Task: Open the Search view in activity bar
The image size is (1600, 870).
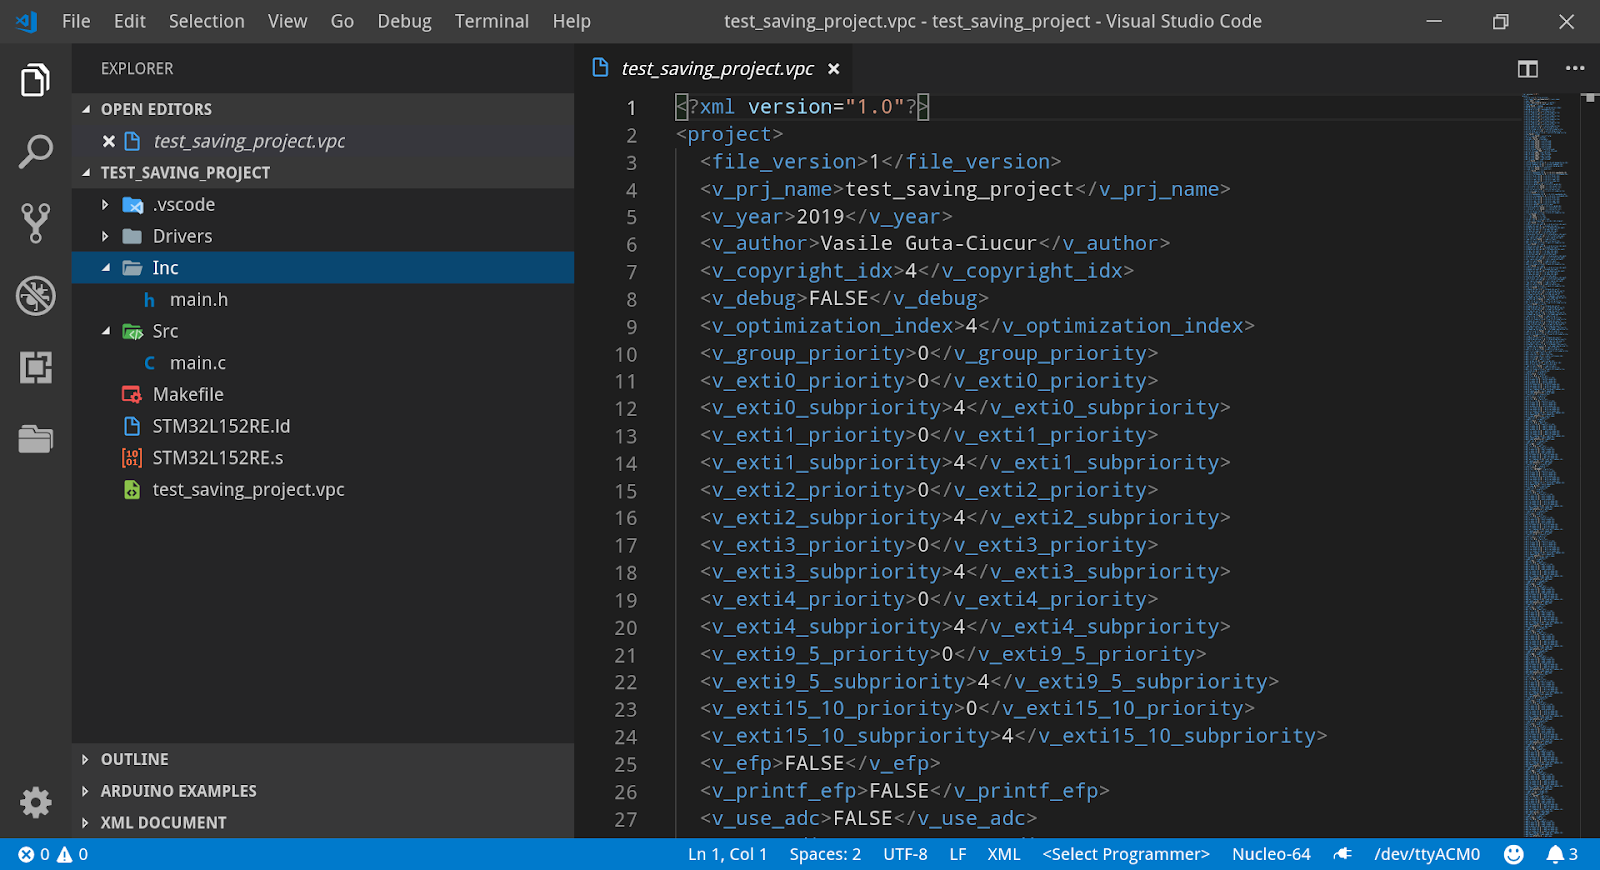Action: pyautogui.click(x=36, y=152)
